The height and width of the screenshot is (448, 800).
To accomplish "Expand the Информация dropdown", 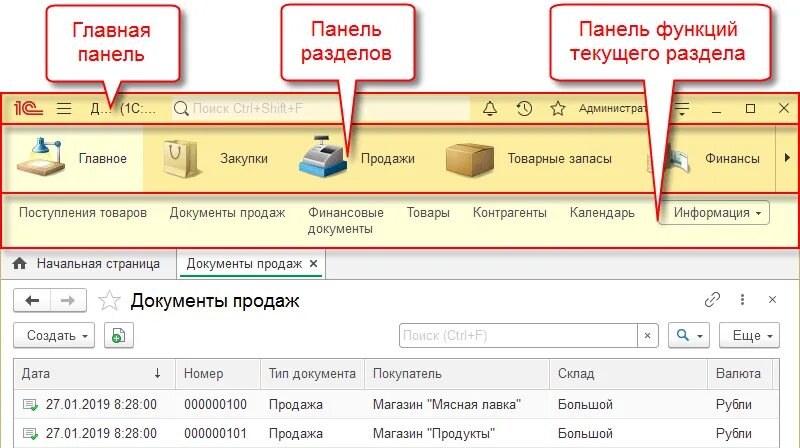I will click(x=714, y=213).
